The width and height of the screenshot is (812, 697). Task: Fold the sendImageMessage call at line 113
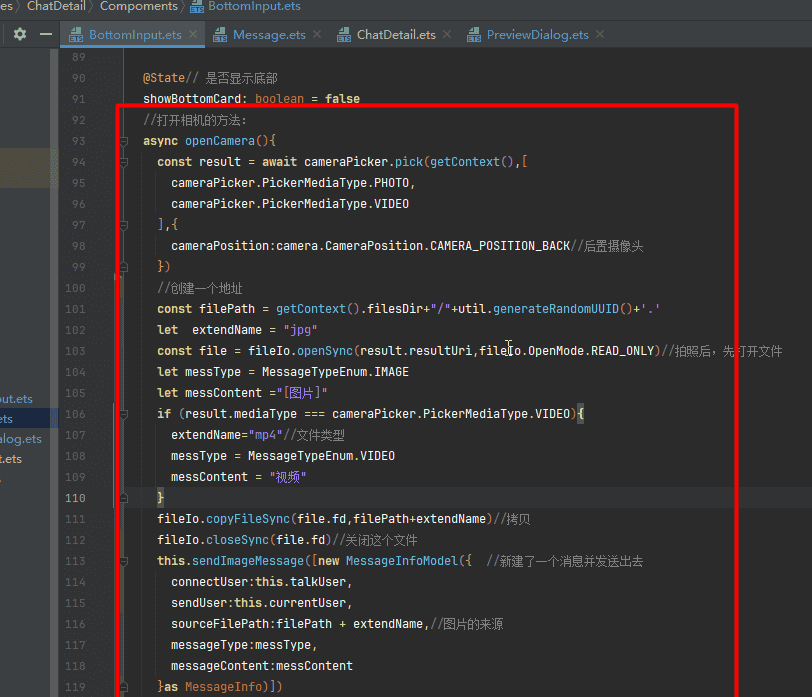click(x=123, y=561)
